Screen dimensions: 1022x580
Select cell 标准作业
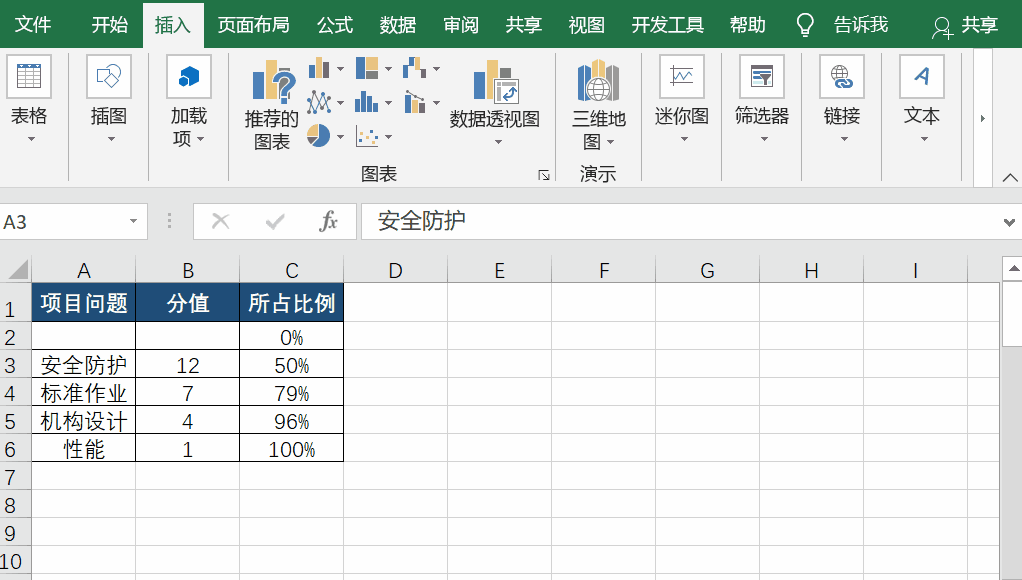click(x=83, y=393)
